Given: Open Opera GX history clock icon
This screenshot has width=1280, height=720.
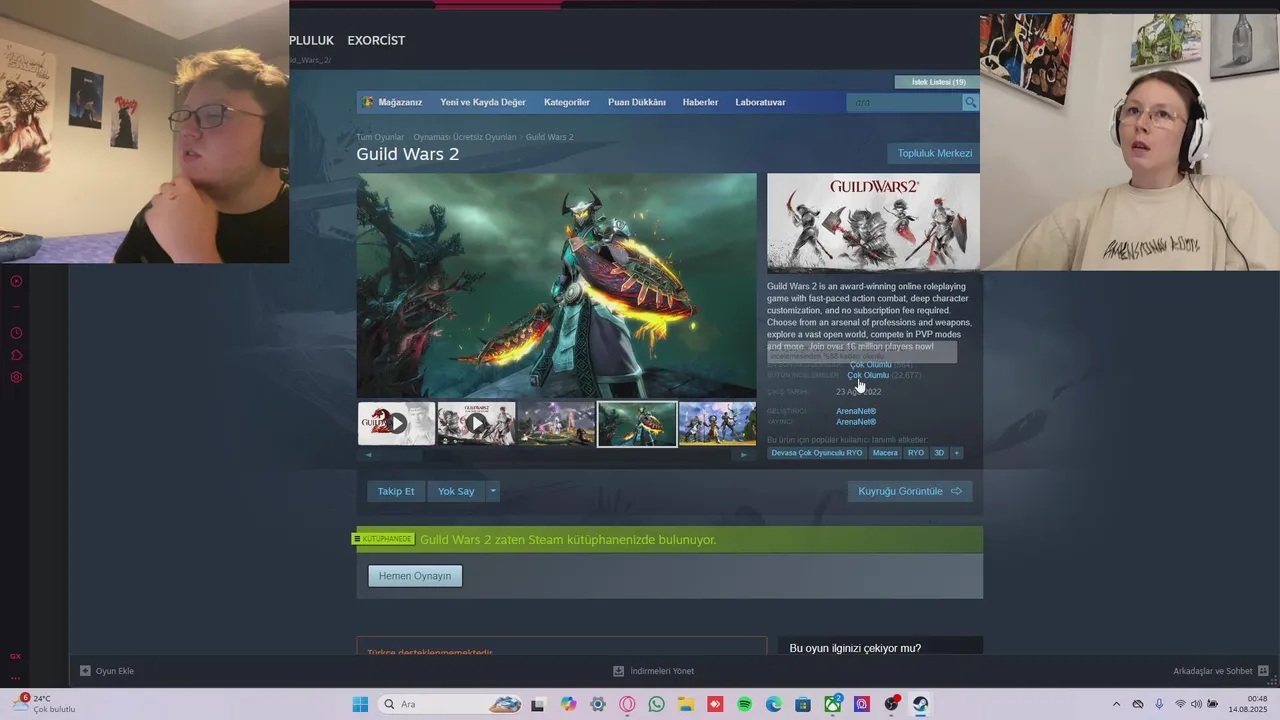Looking at the screenshot, I should tap(16, 333).
